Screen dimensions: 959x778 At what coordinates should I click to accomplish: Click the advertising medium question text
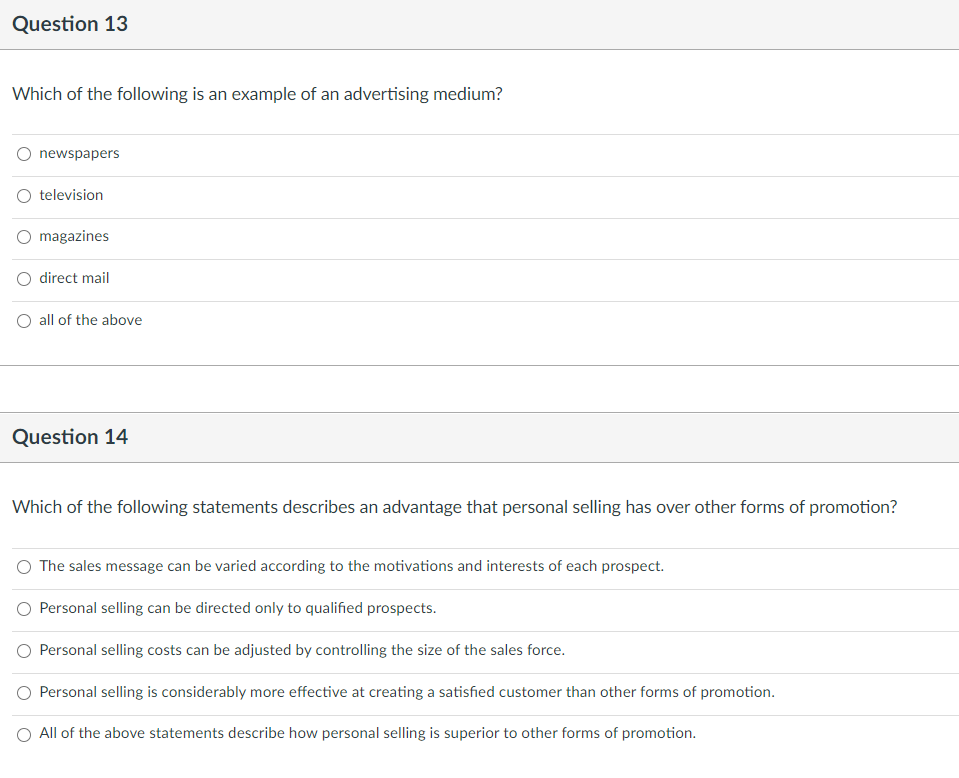(257, 94)
